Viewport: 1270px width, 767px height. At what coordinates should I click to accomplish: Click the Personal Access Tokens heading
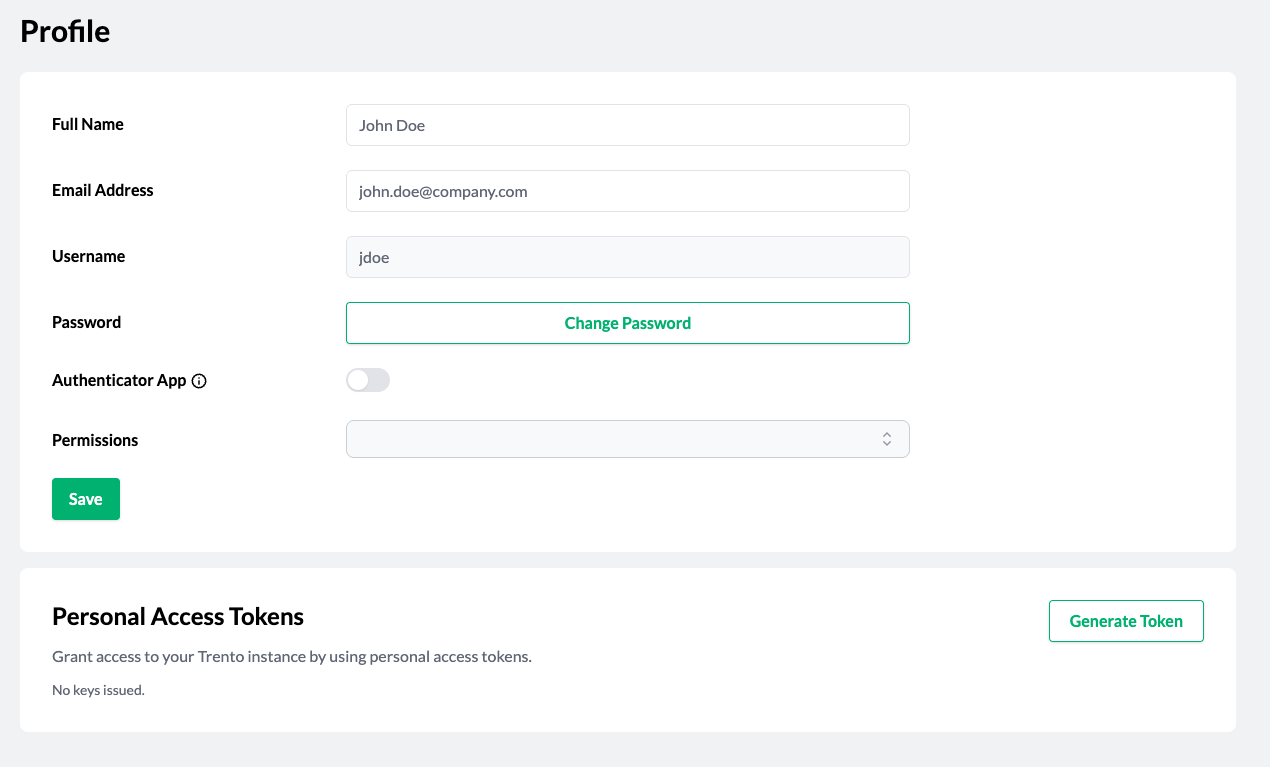178,616
